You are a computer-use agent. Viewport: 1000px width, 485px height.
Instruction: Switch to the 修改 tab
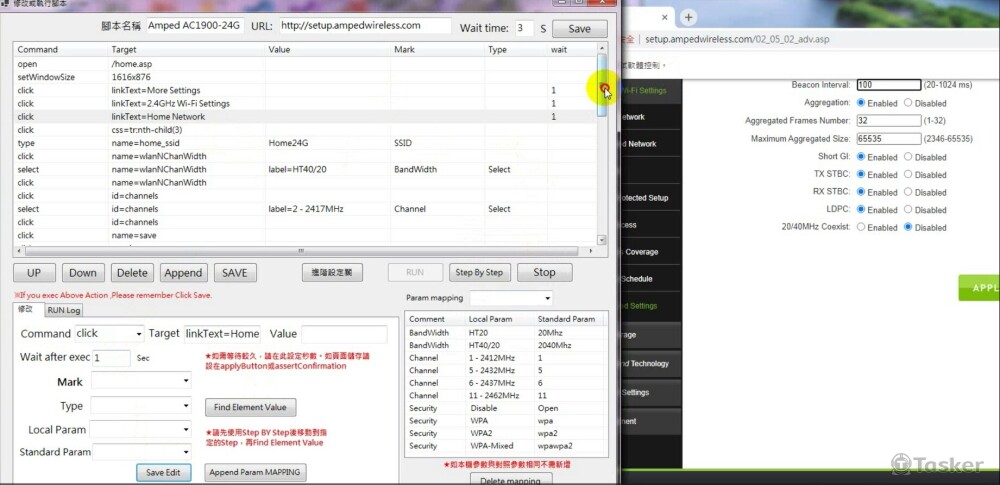coord(28,310)
